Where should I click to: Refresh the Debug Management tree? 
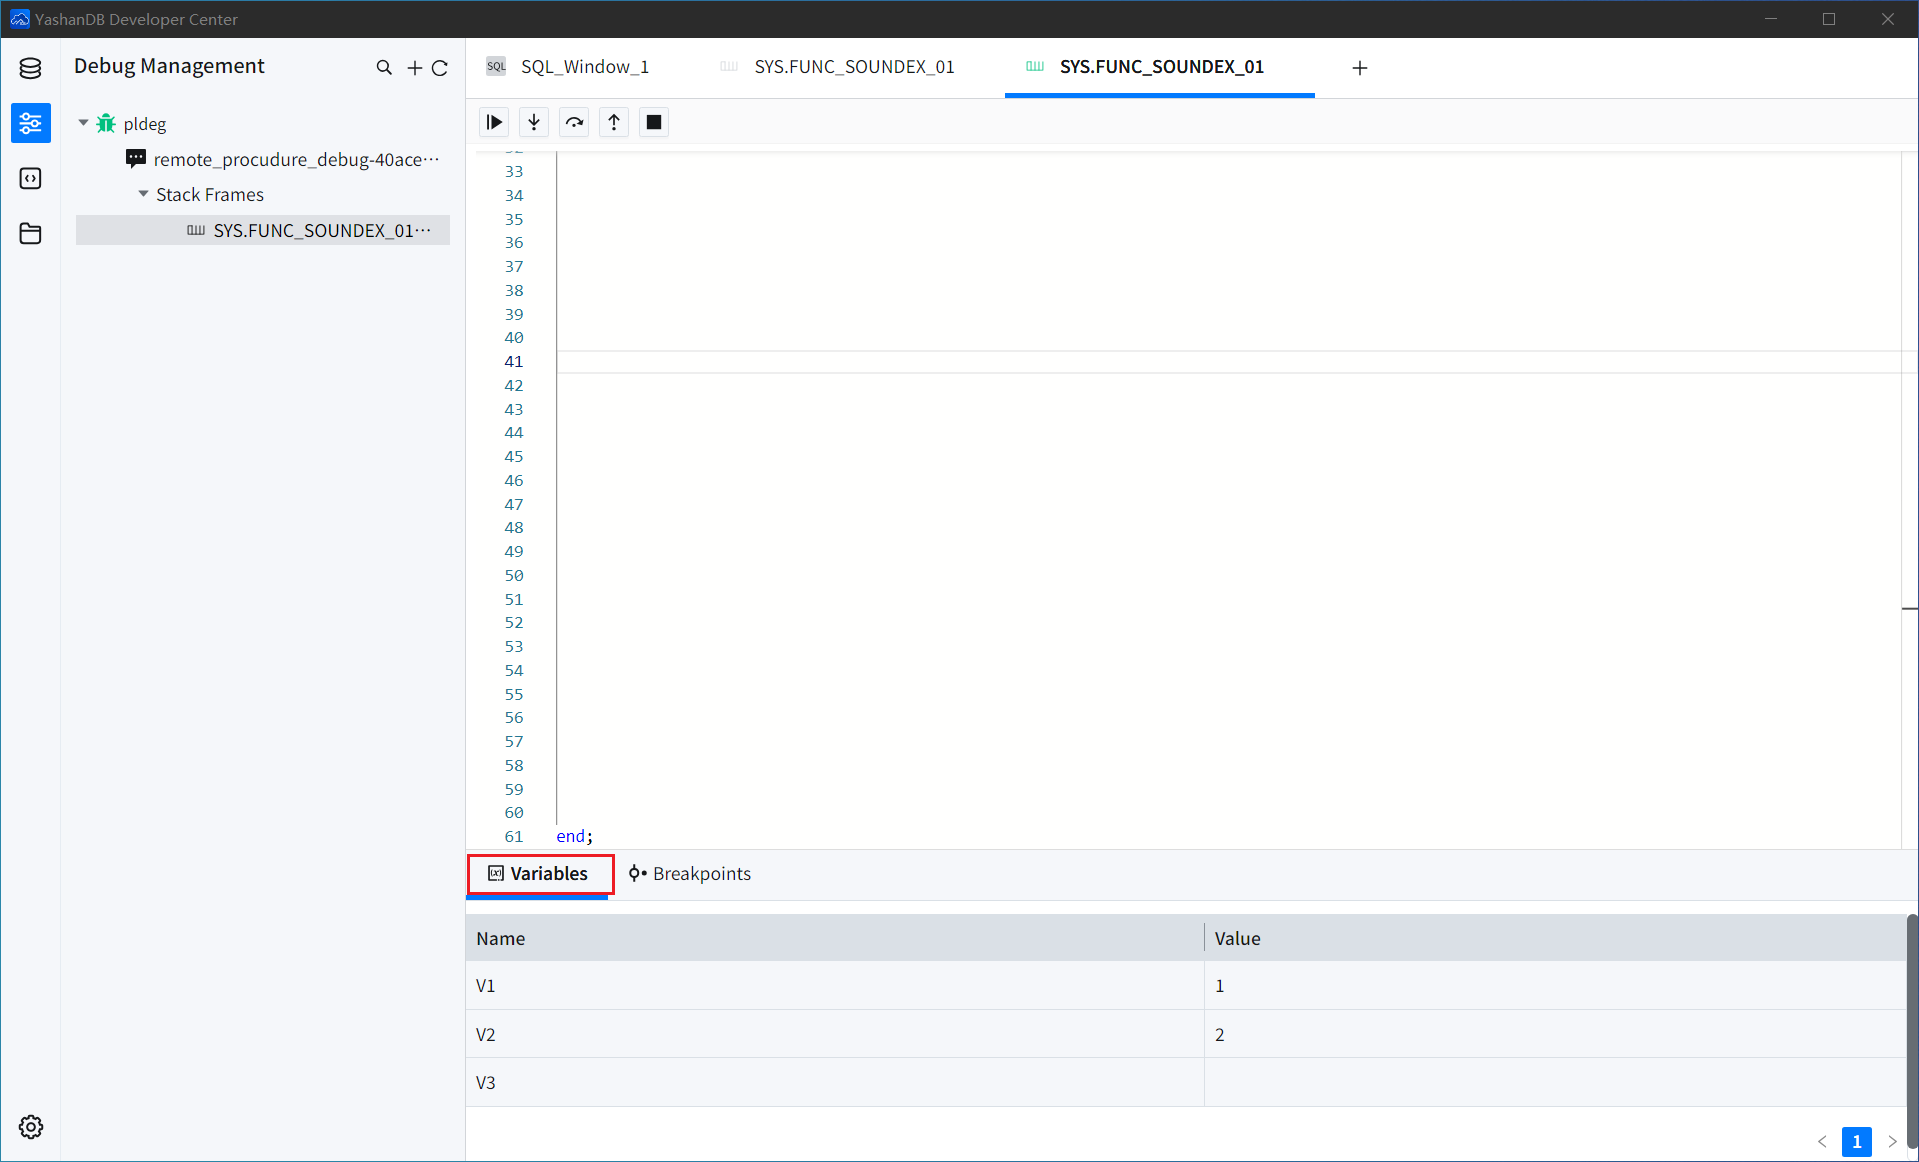[x=440, y=68]
